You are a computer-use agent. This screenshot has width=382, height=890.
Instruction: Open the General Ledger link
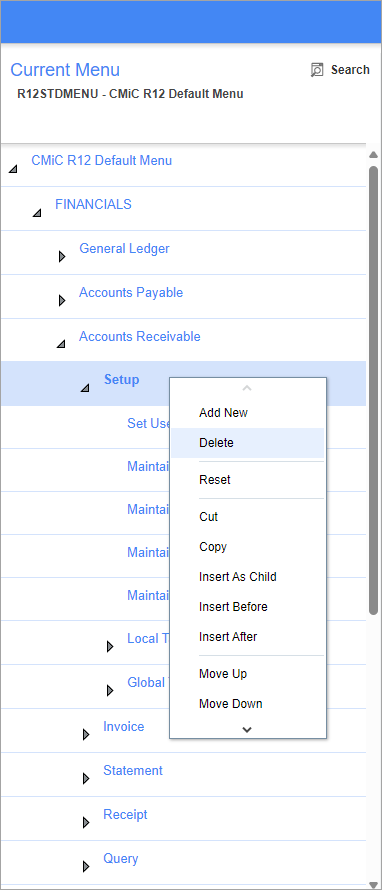(124, 249)
